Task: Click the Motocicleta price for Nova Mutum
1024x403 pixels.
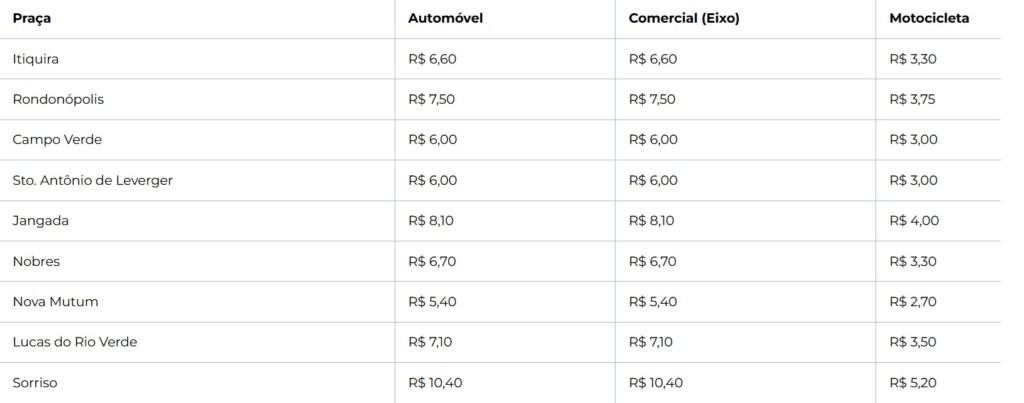Action: pos(913,301)
